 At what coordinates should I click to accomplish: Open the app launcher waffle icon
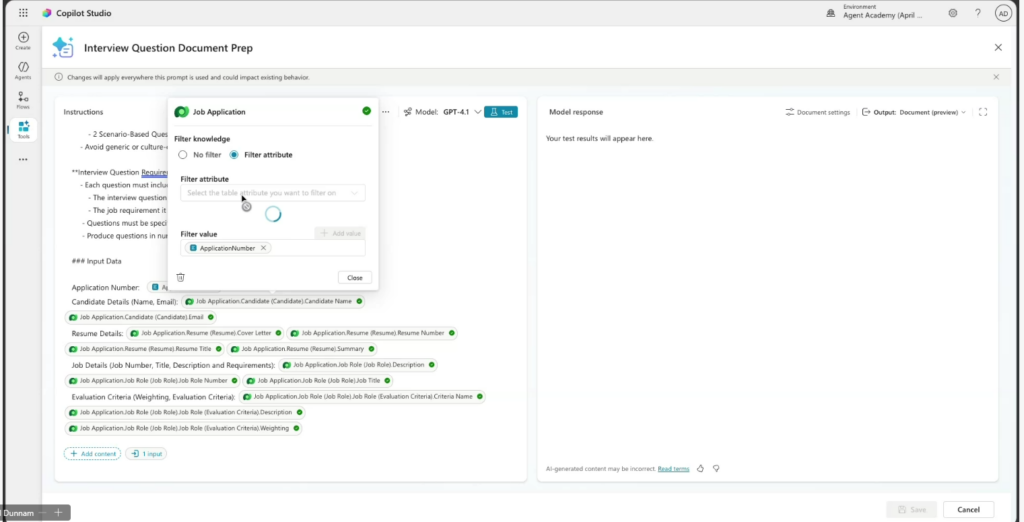(x=23, y=13)
